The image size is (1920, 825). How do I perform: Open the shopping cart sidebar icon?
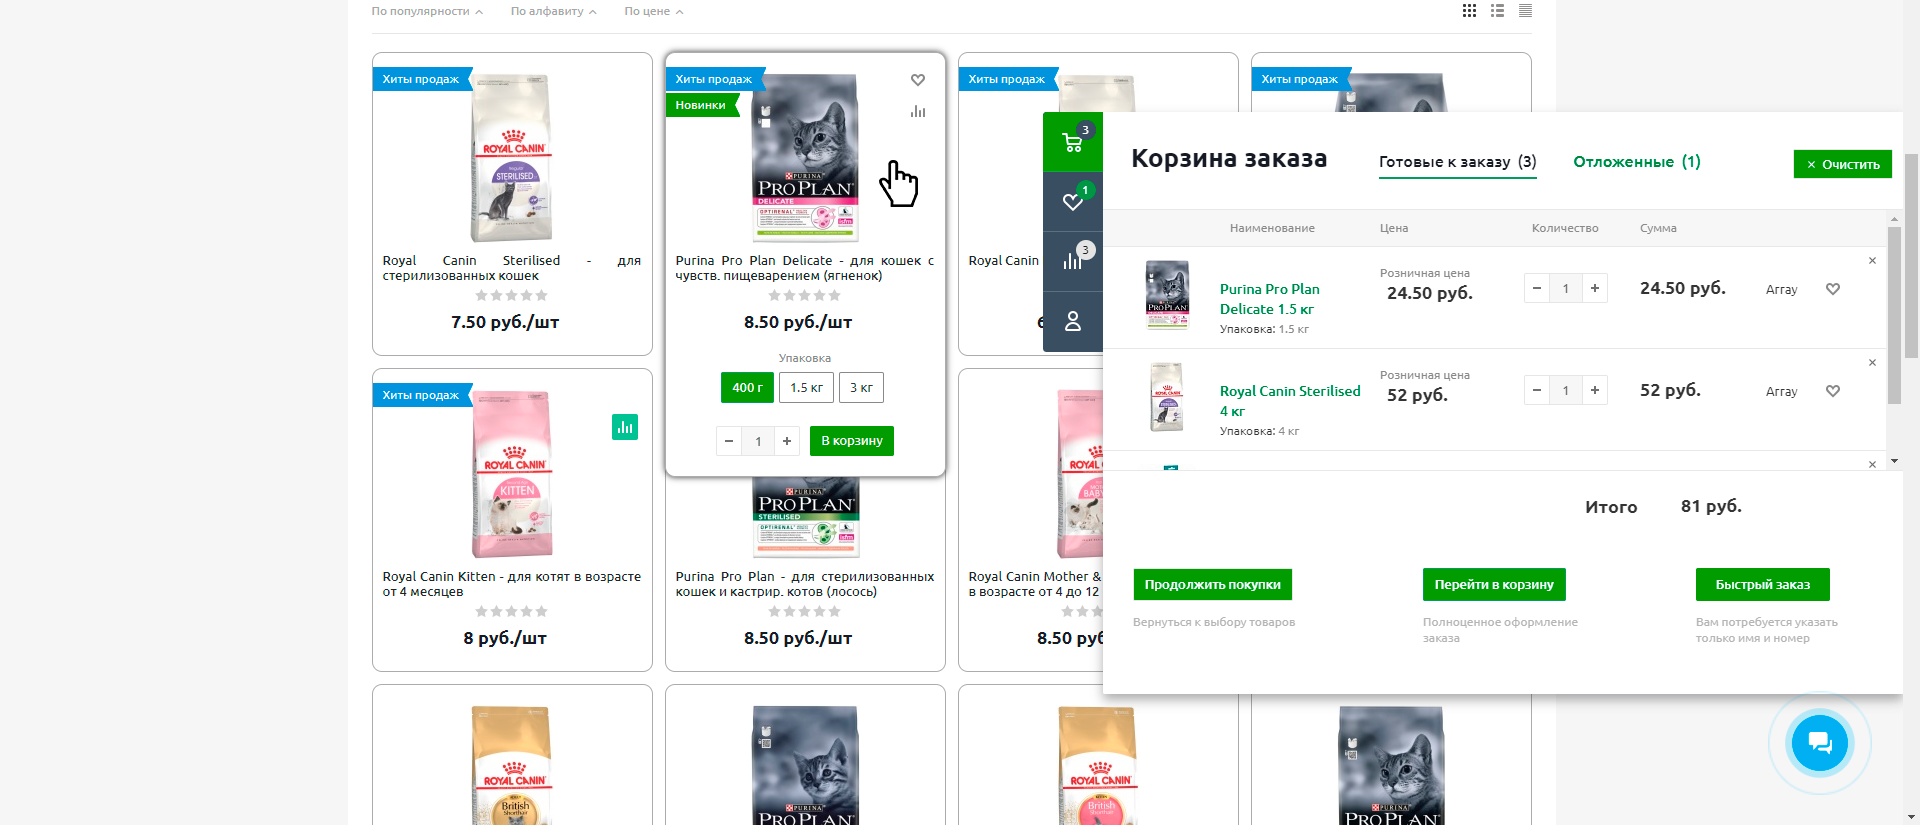pyautogui.click(x=1073, y=142)
